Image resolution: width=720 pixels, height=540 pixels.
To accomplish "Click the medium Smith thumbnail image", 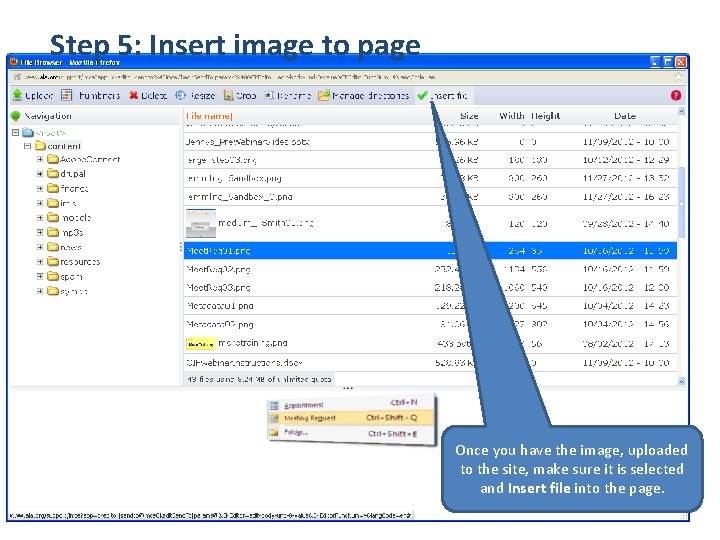I will pyautogui.click(x=201, y=224).
